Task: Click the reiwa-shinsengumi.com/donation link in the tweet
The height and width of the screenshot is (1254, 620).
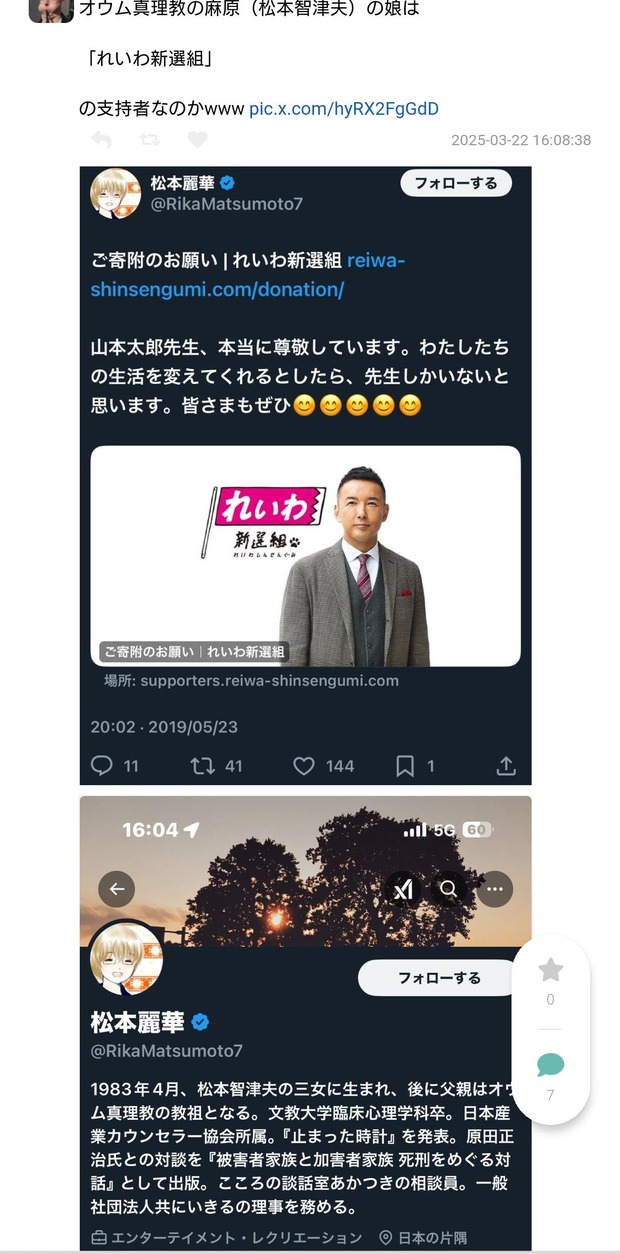Action: click(248, 275)
